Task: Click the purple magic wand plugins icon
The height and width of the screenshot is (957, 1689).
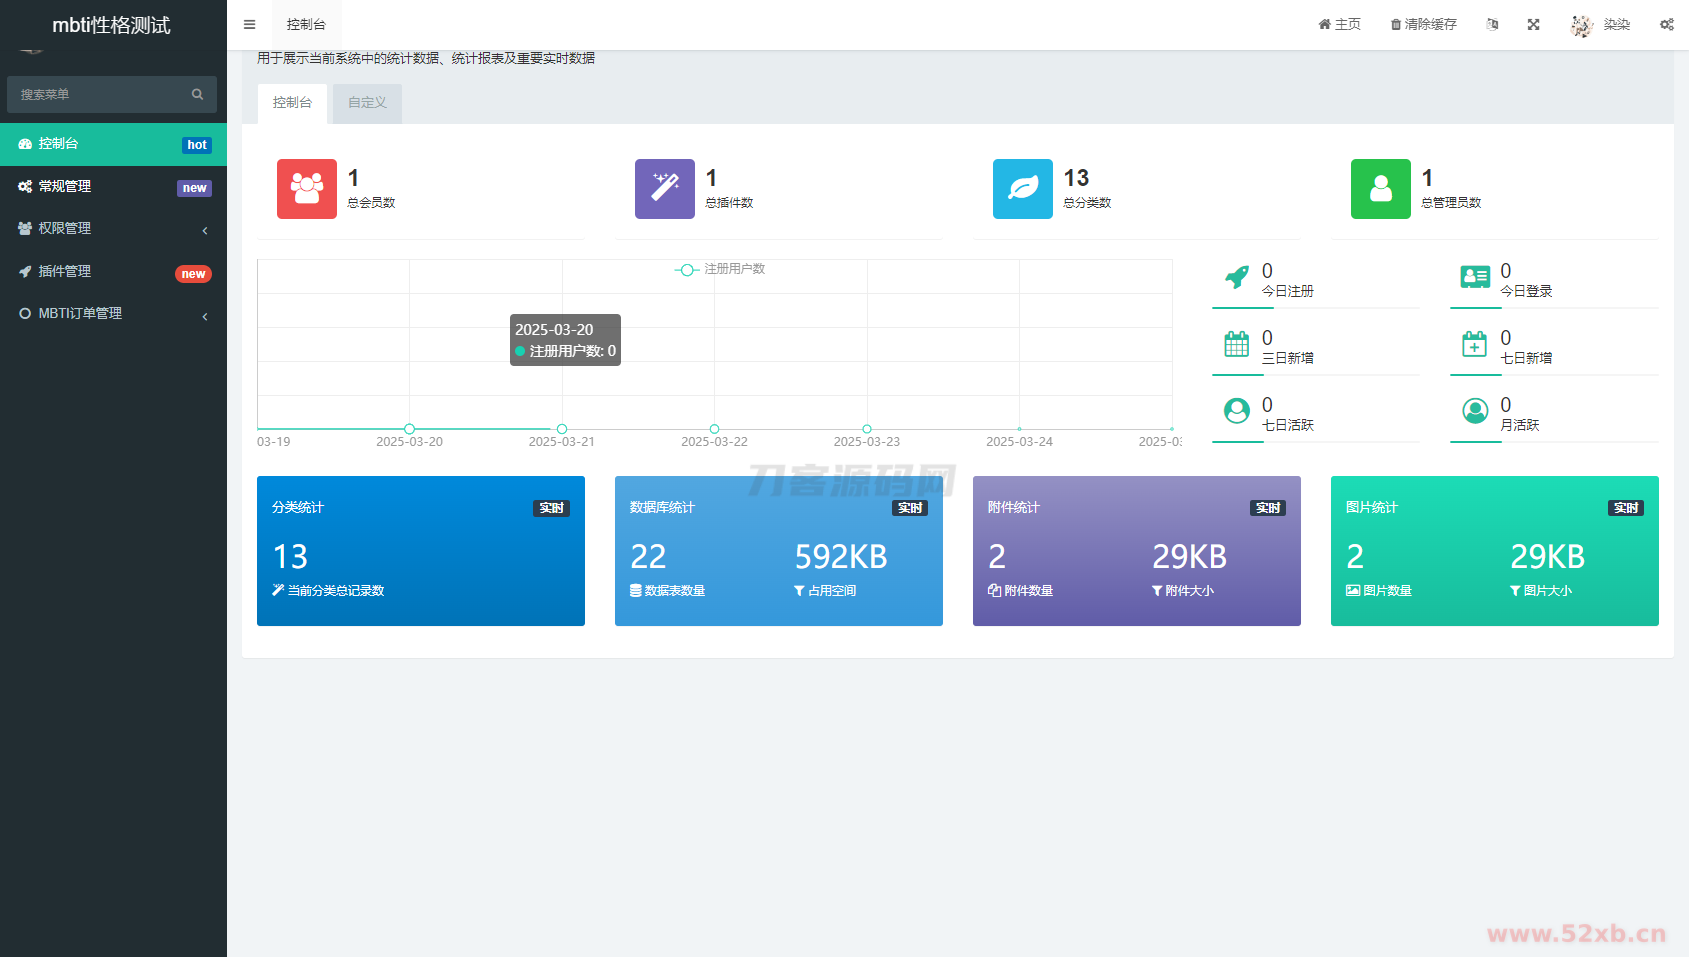Action: [665, 189]
